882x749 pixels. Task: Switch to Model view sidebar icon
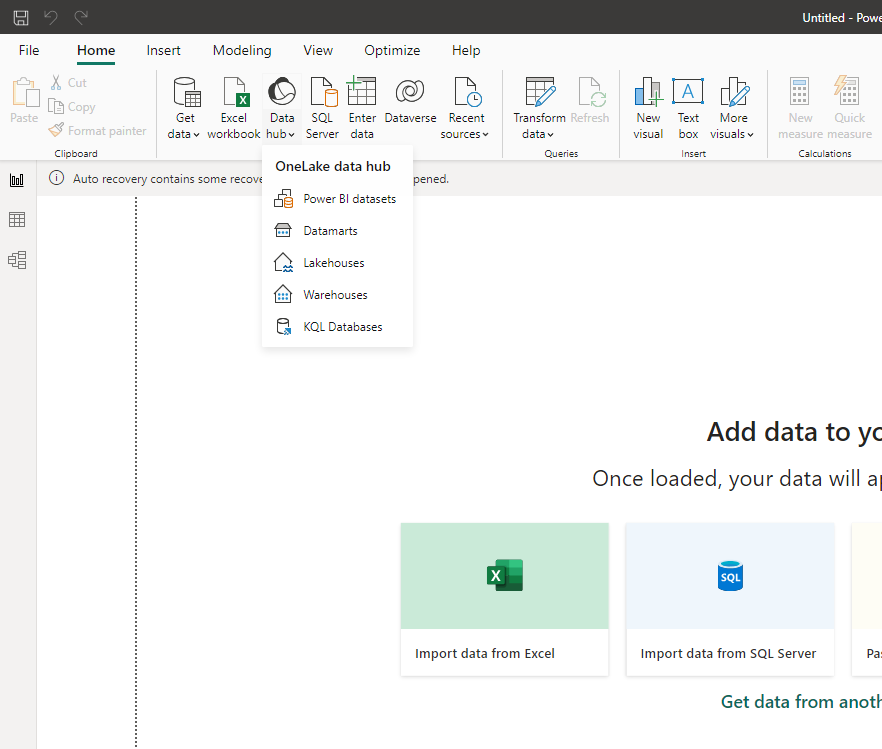(17, 260)
